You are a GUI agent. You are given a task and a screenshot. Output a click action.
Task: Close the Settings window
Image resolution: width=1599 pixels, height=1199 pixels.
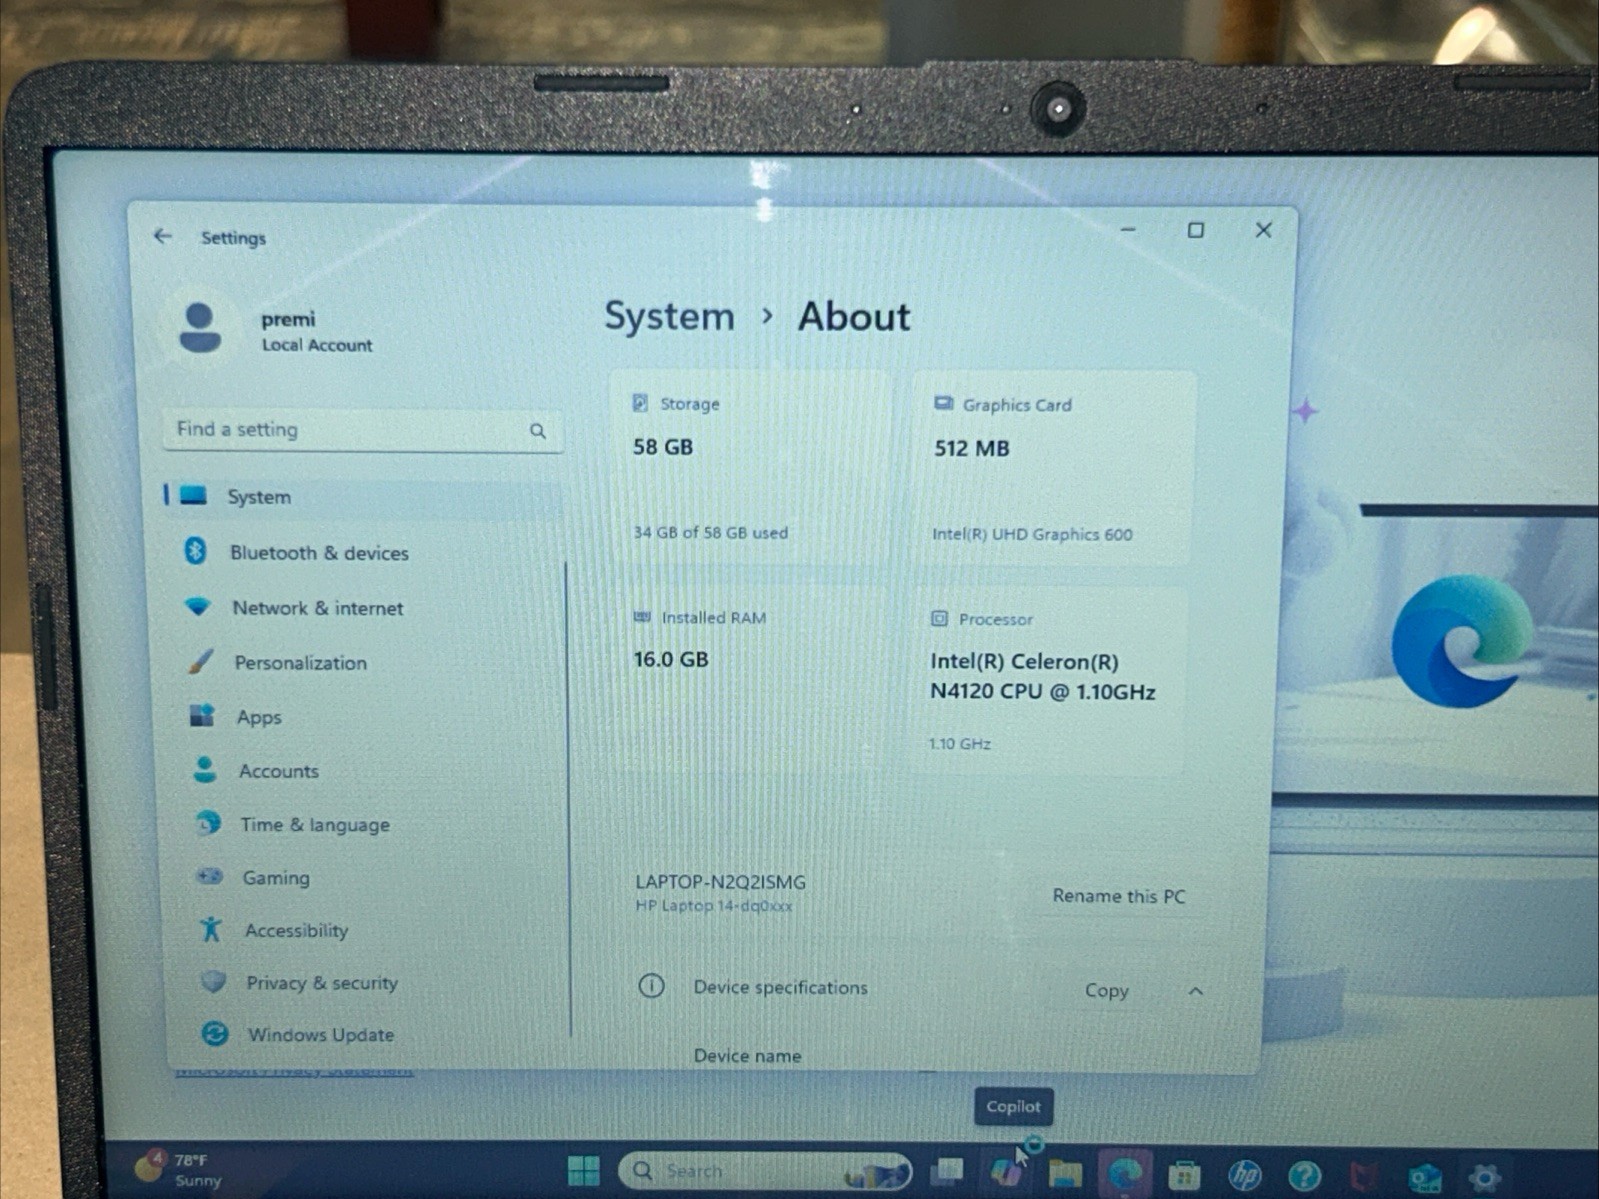[1263, 230]
